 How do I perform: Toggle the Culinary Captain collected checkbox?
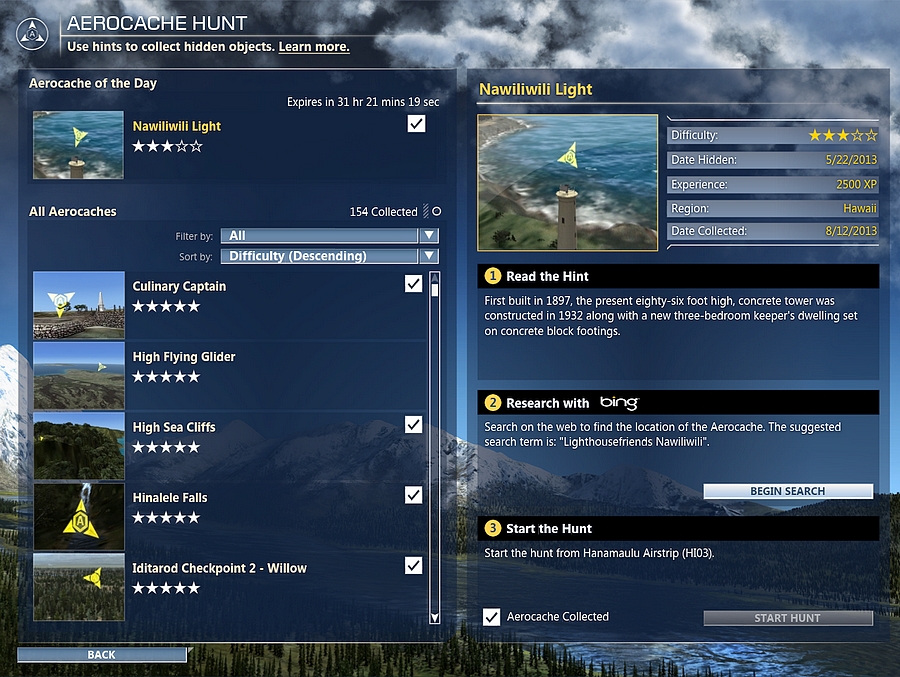click(413, 283)
